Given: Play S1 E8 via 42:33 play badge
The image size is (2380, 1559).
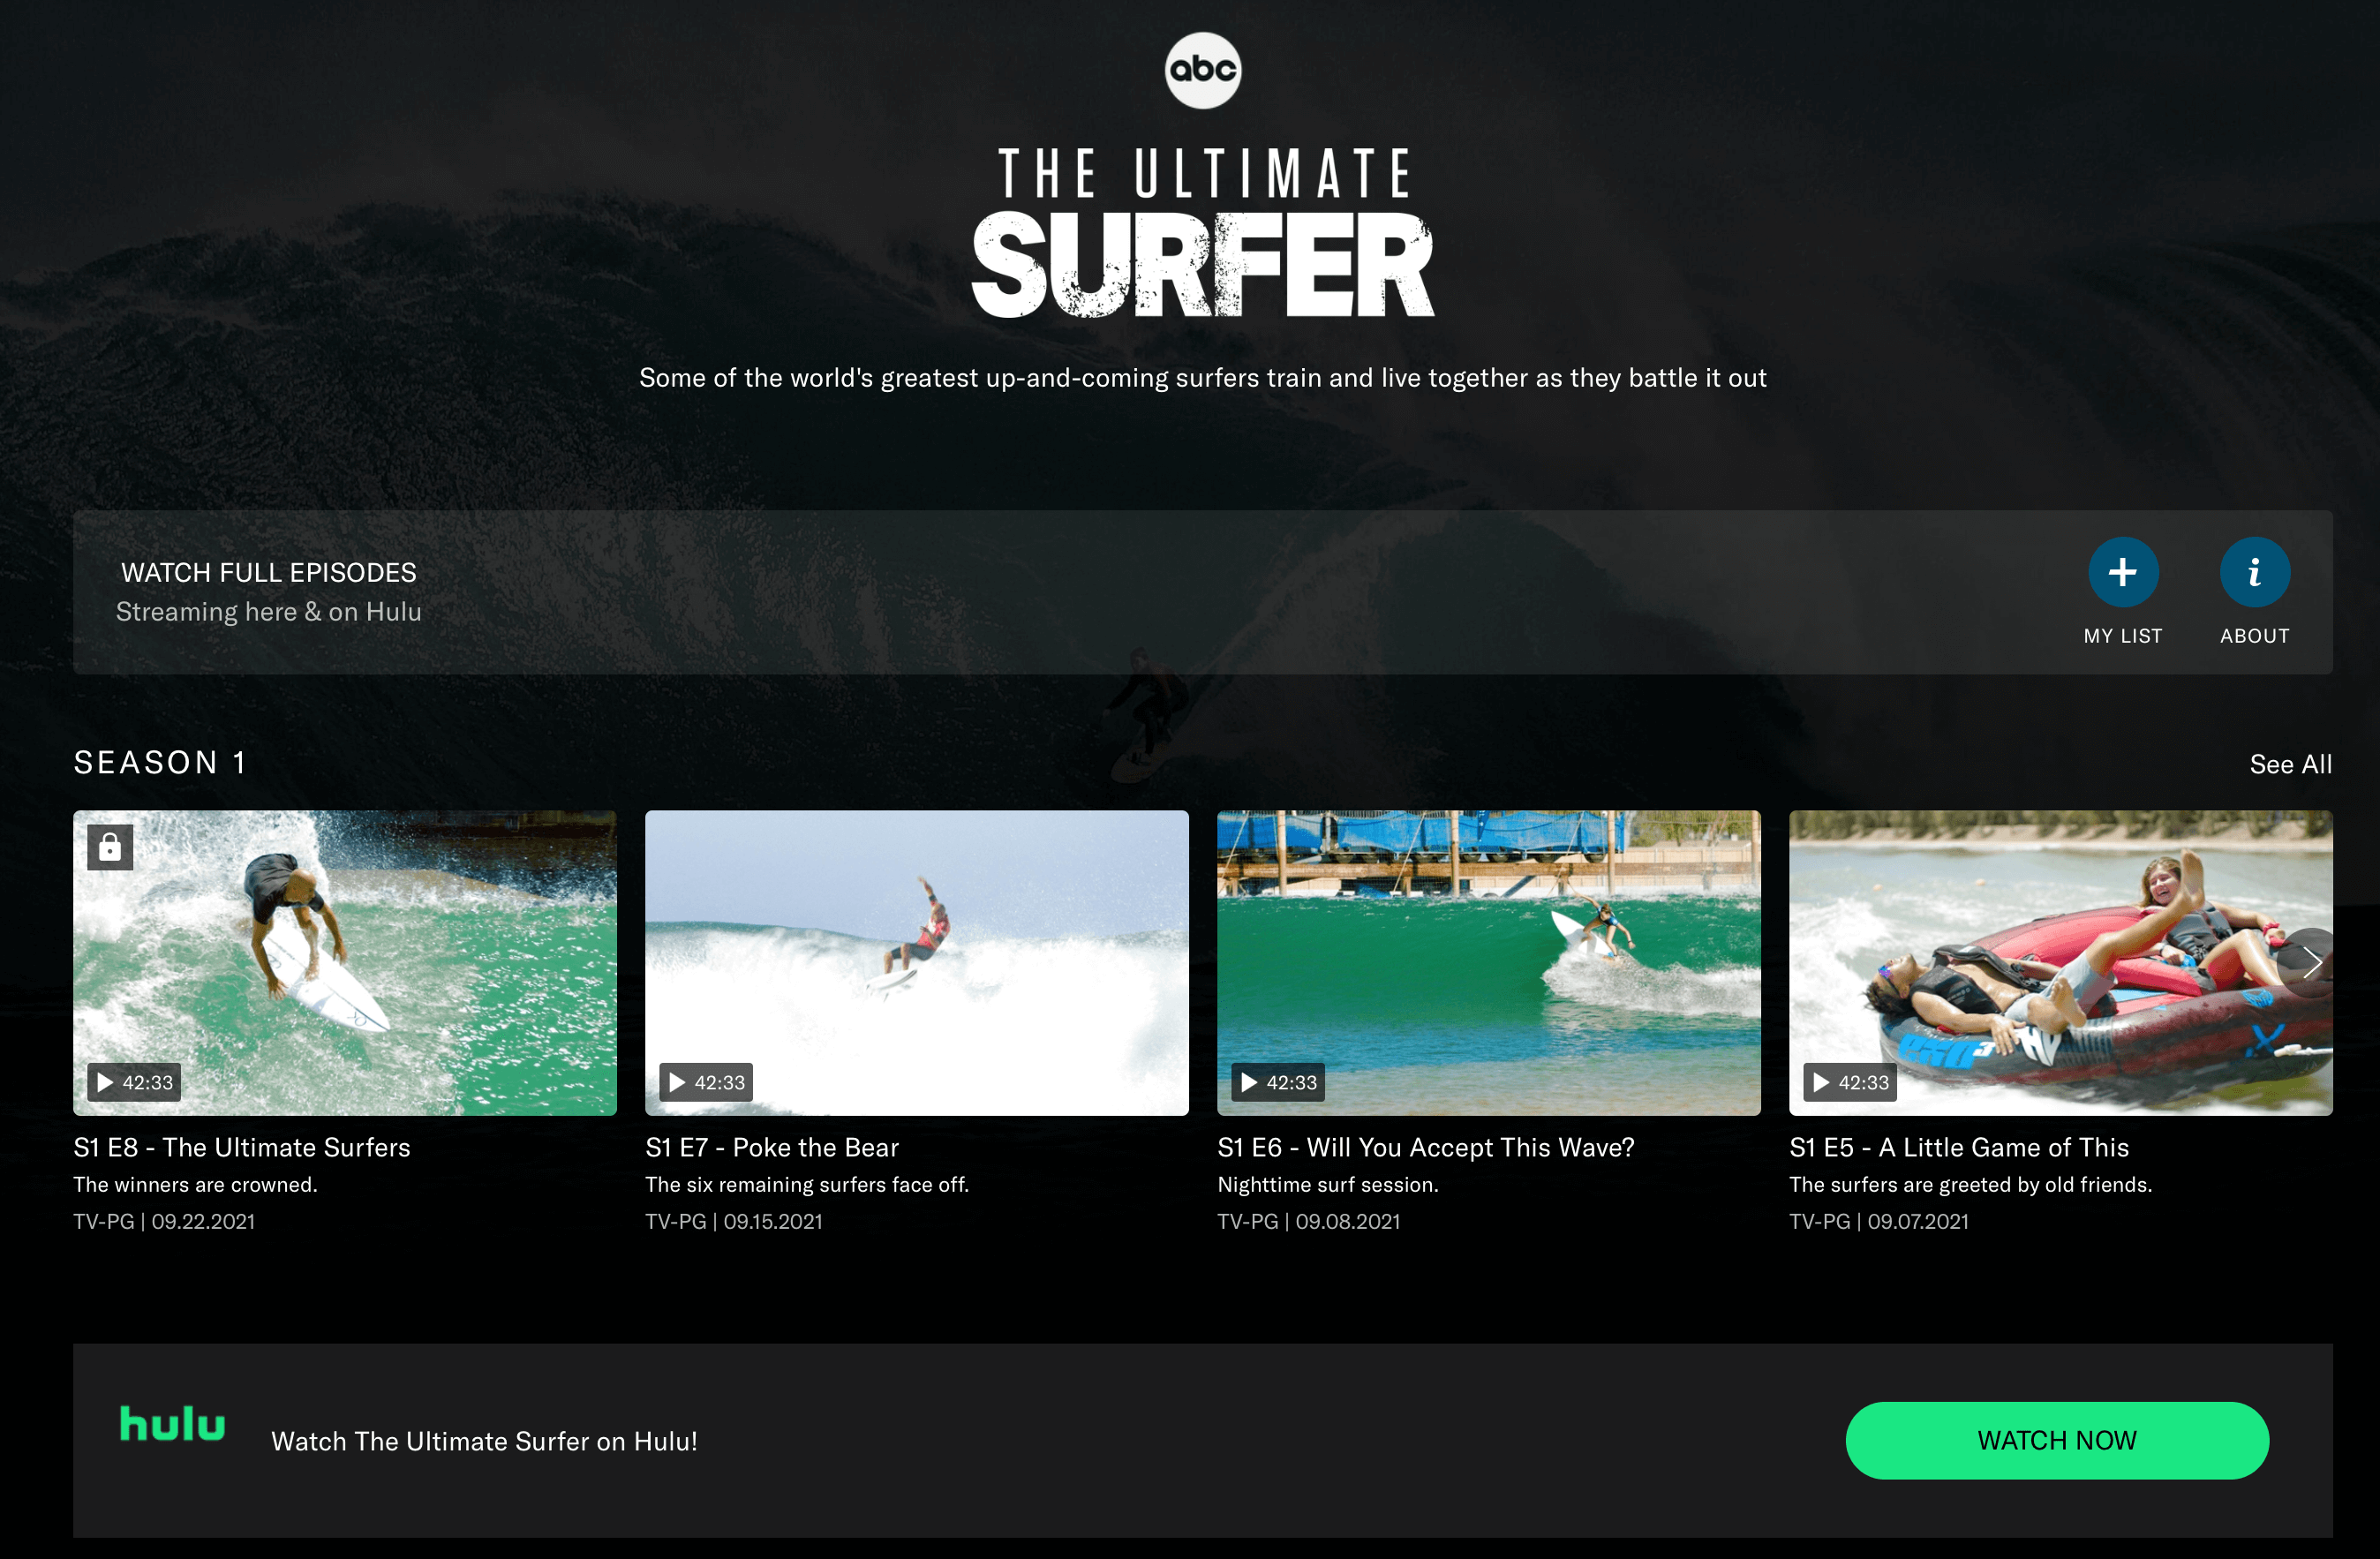Looking at the screenshot, I should [x=134, y=1082].
